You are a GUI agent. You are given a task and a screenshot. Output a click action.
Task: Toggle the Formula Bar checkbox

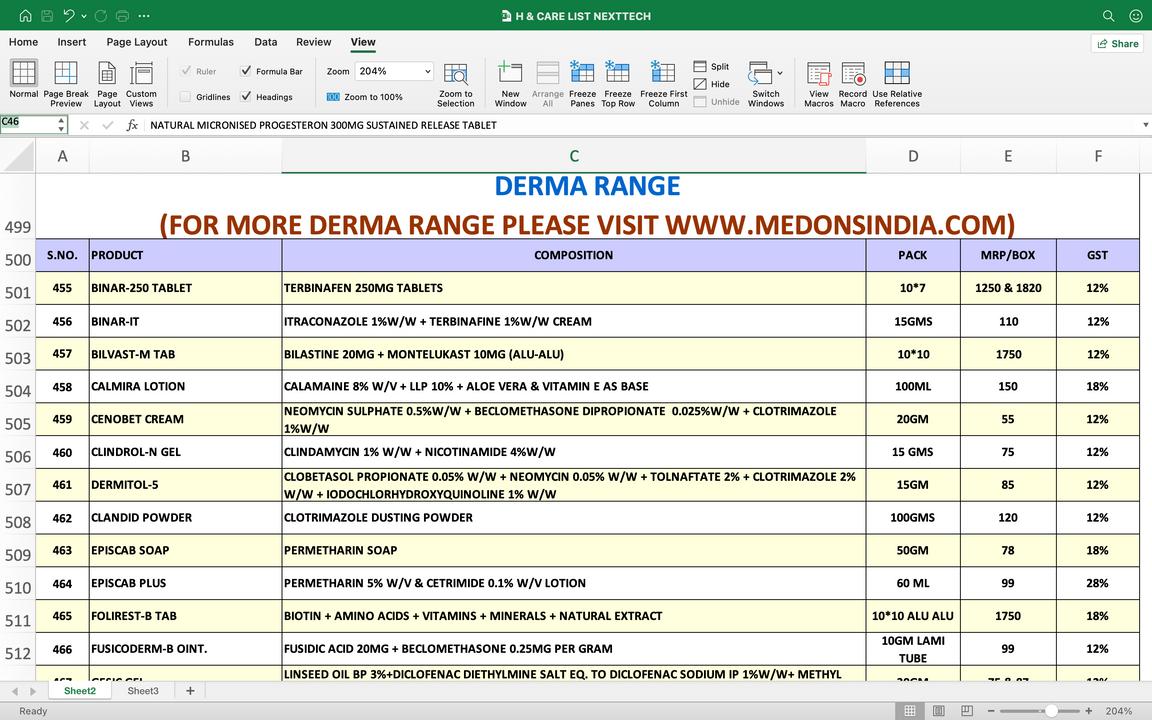(x=245, y=71)
